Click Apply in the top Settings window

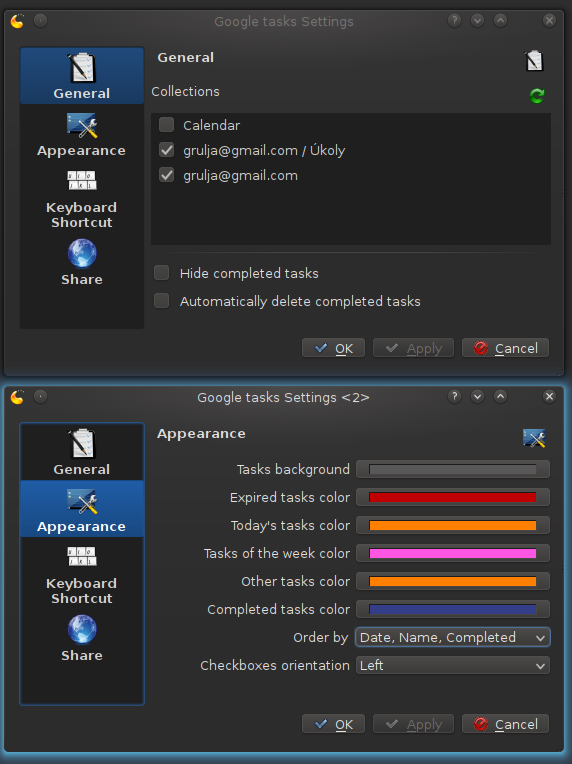(x=413, y=348)
